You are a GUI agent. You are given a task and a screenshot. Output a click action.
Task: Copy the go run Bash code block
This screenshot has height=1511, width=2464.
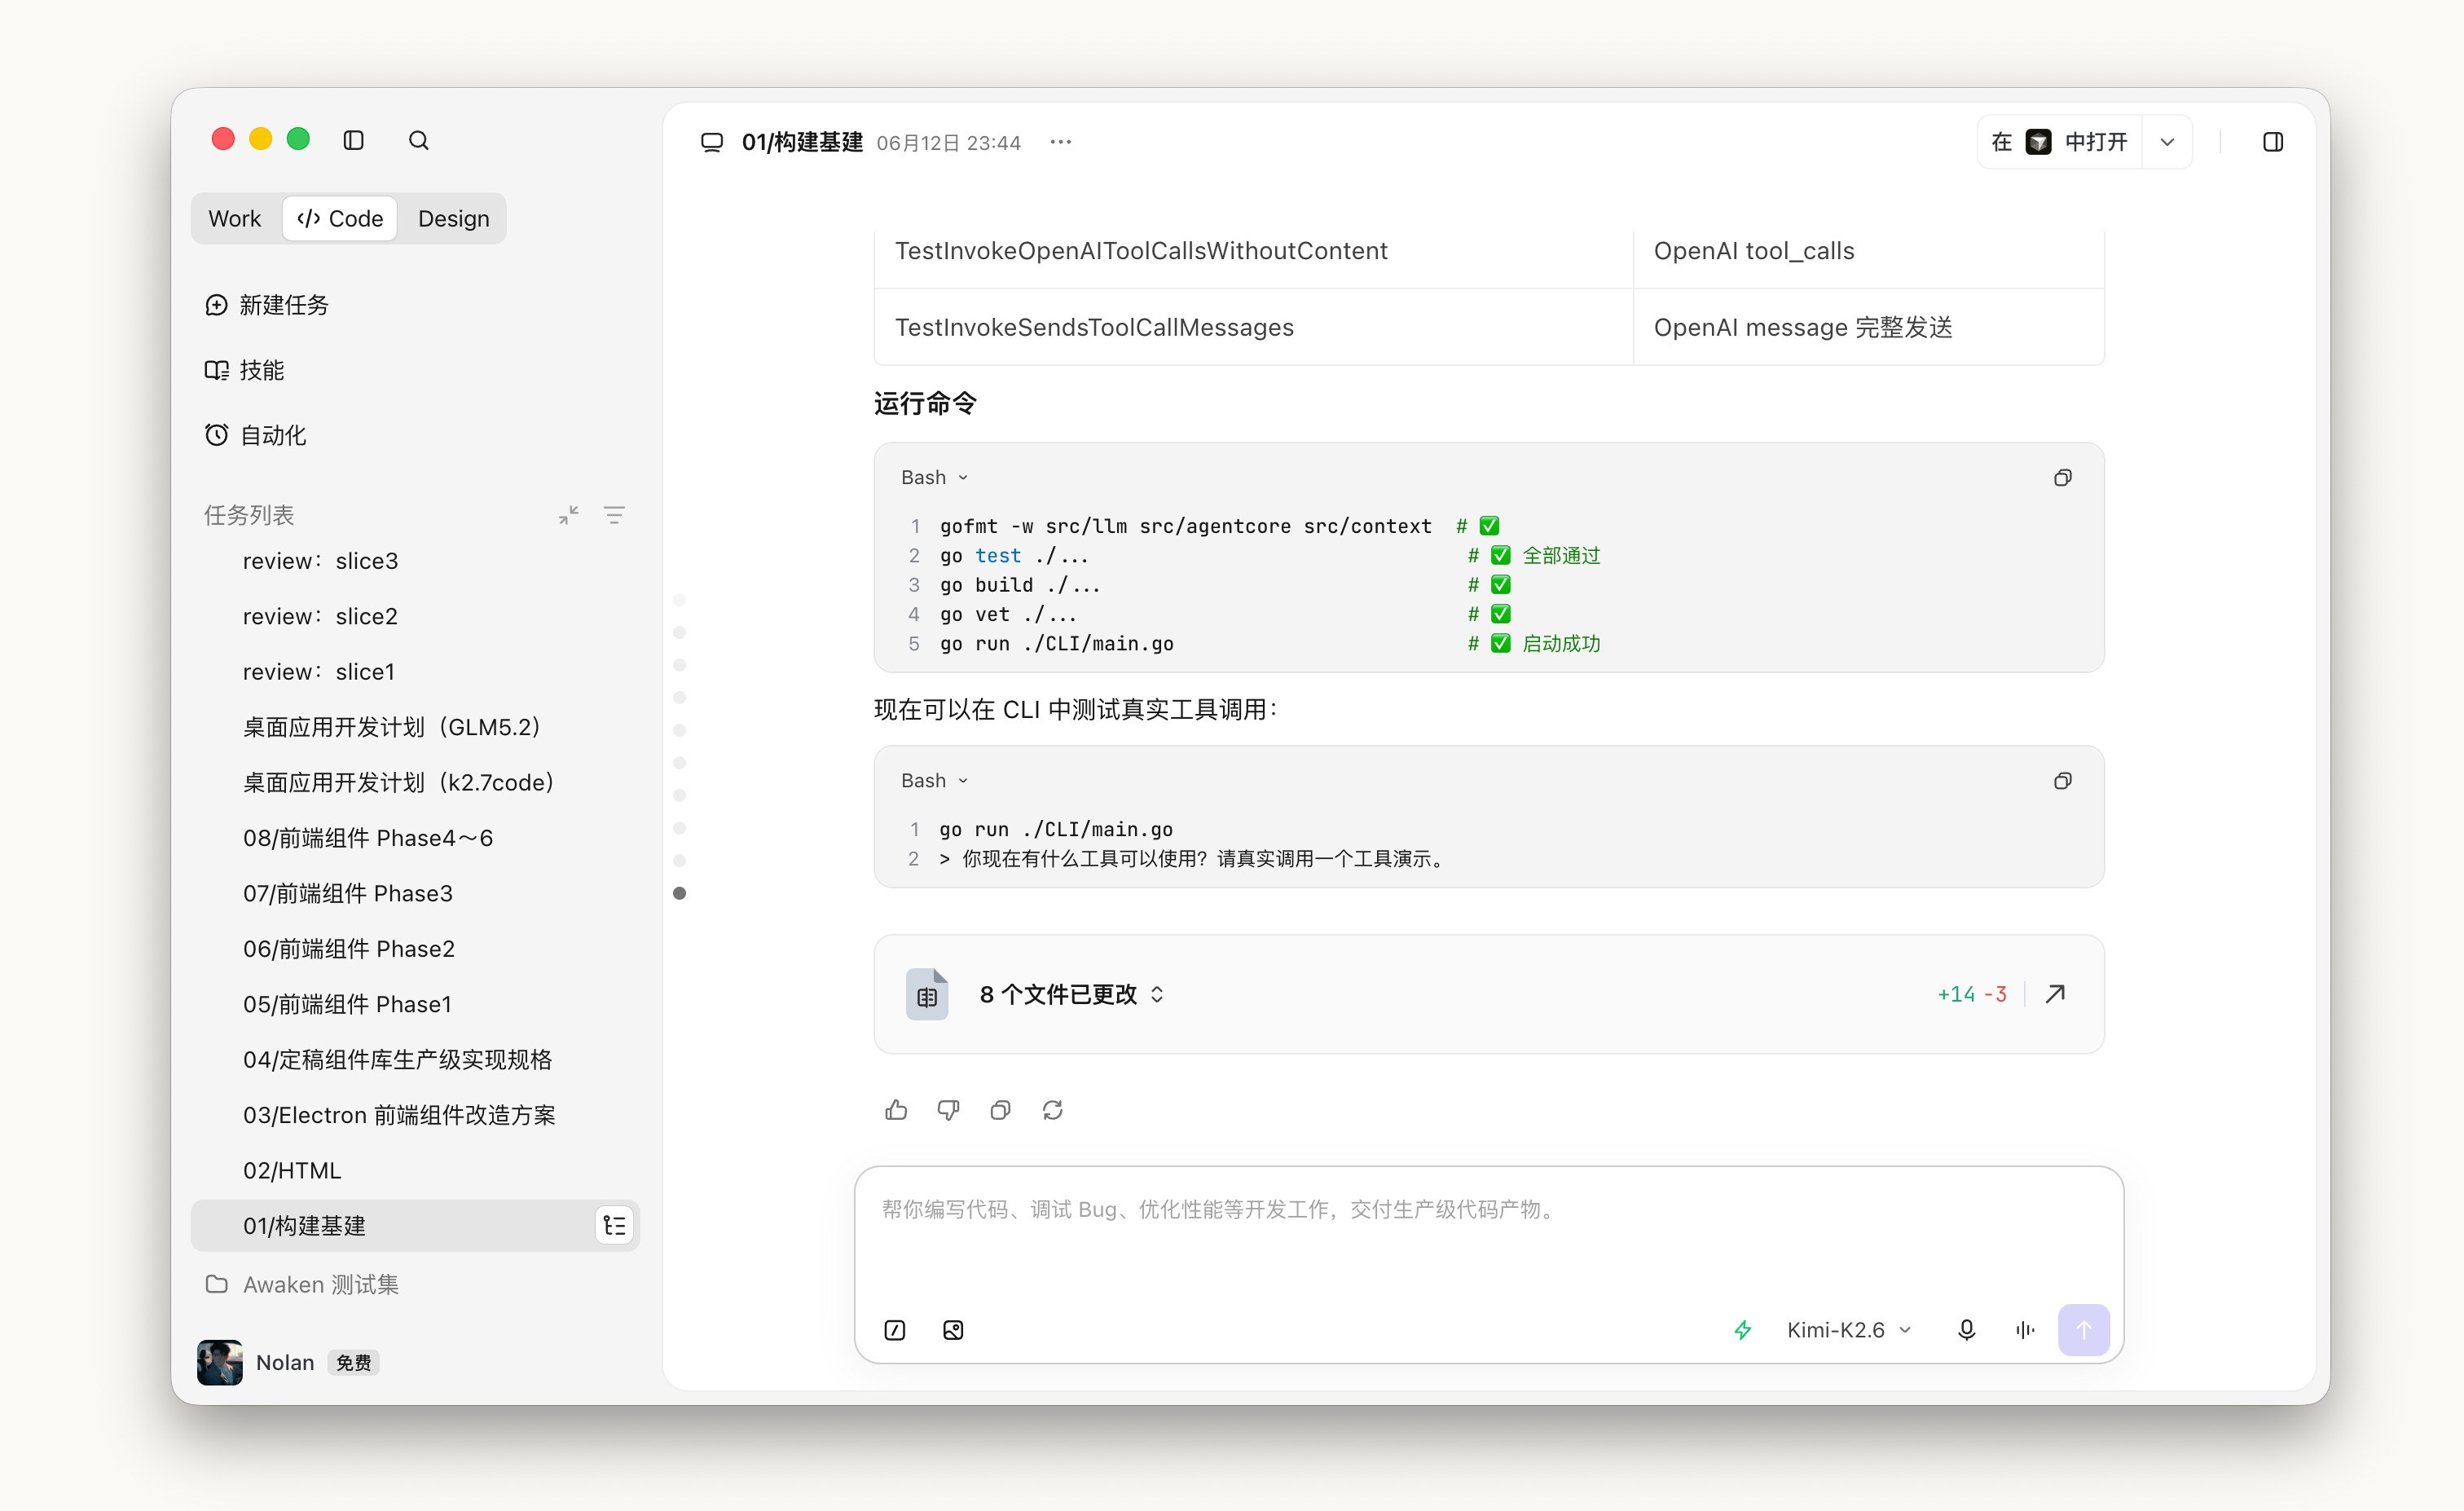click(x=2062, y=781)
